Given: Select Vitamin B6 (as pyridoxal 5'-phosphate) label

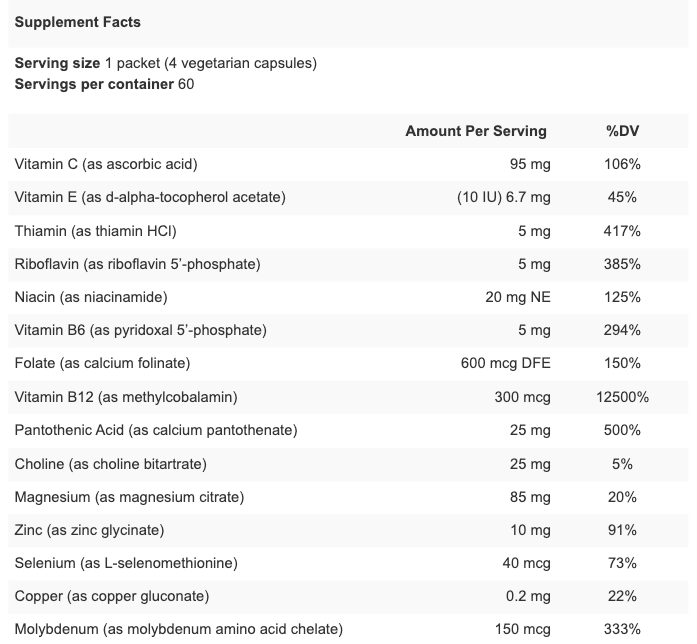Looking at the screenshot, I should click(x=140, y=330).
